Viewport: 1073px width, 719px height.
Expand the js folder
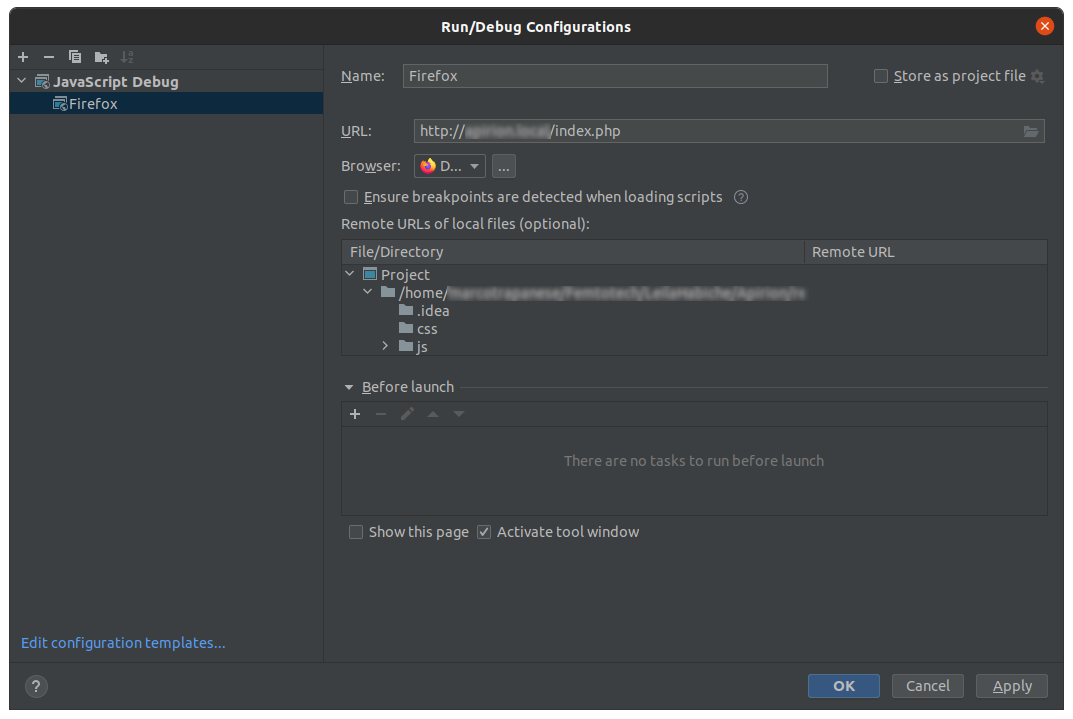pos(386,346)
